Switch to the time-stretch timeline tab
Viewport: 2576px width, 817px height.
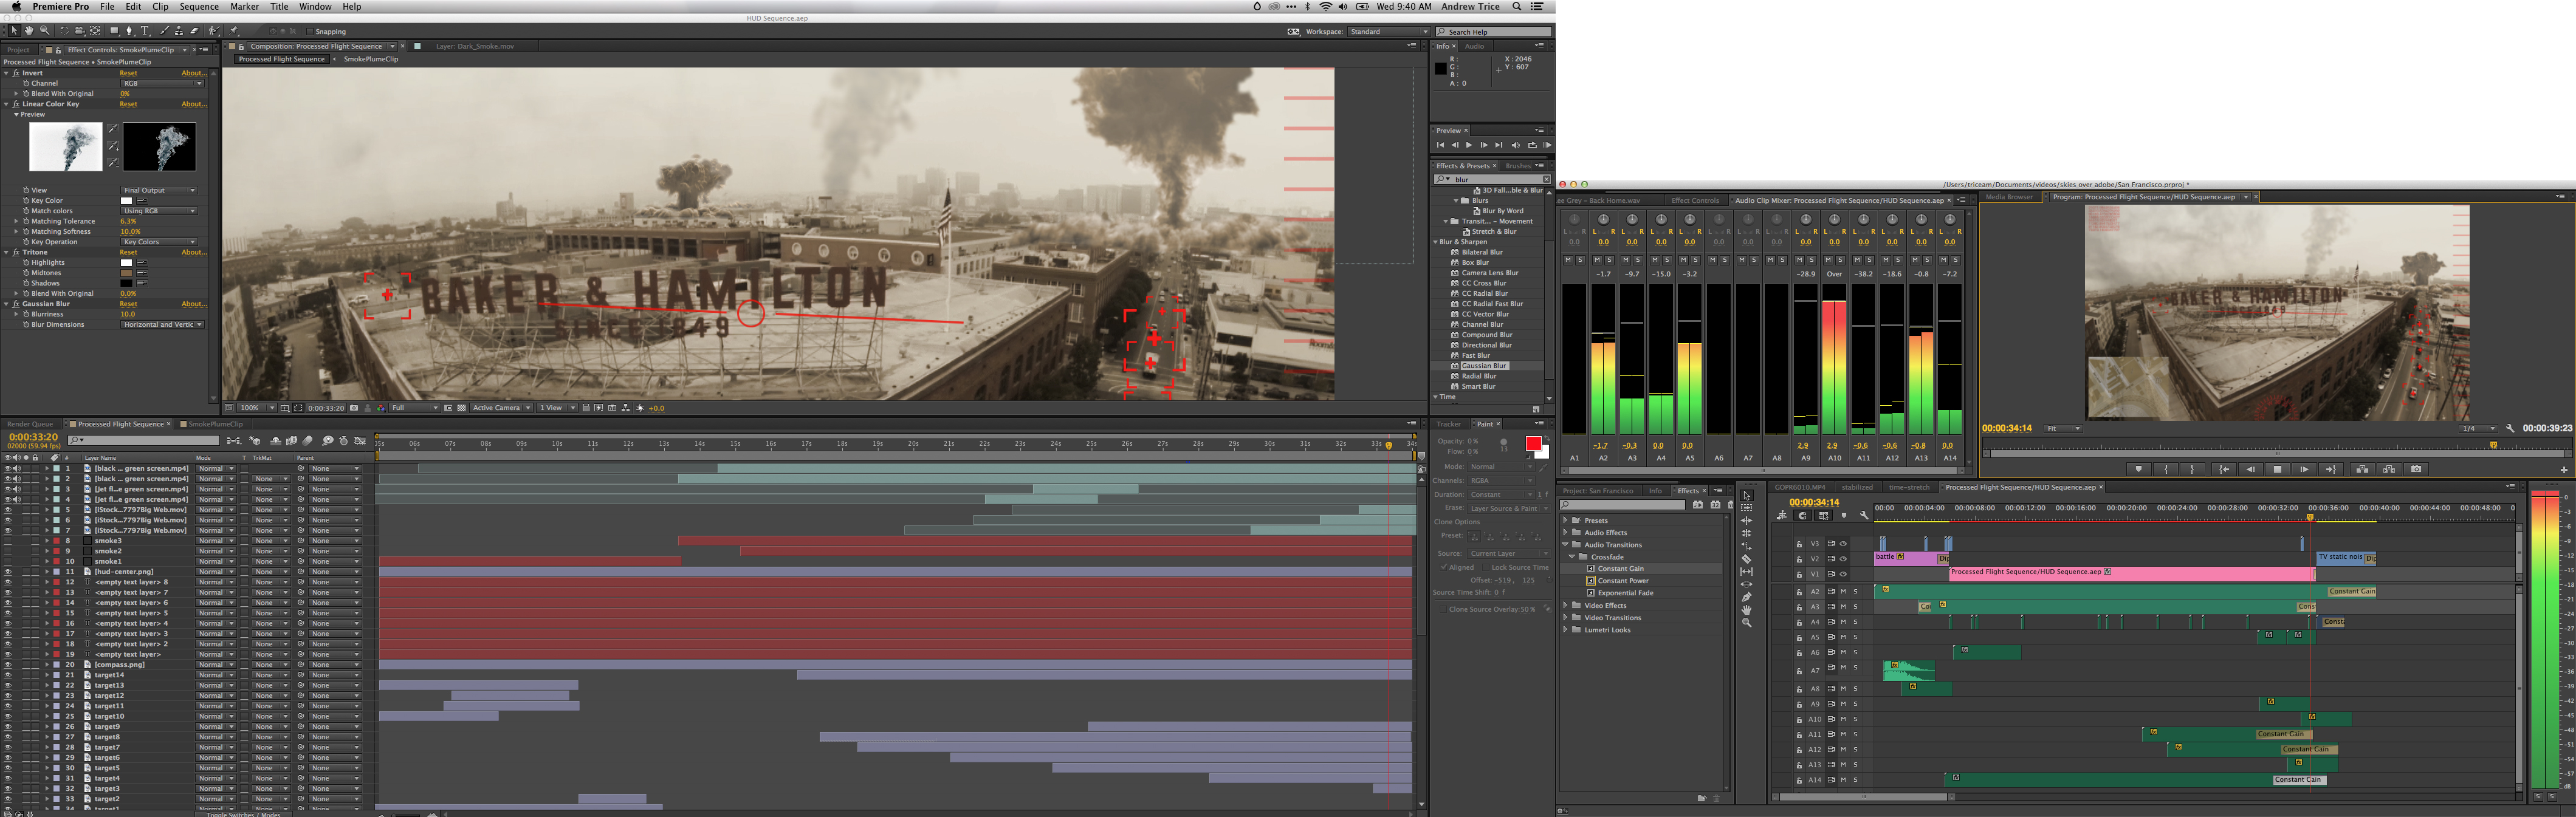[1909, 488]
